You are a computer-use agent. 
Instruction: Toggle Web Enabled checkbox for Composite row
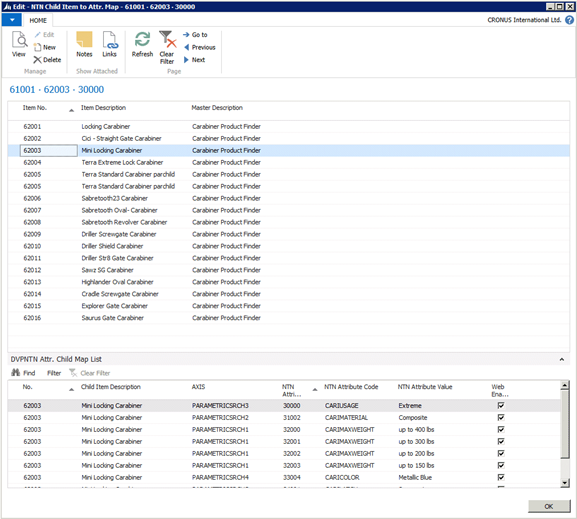point(501,417)
